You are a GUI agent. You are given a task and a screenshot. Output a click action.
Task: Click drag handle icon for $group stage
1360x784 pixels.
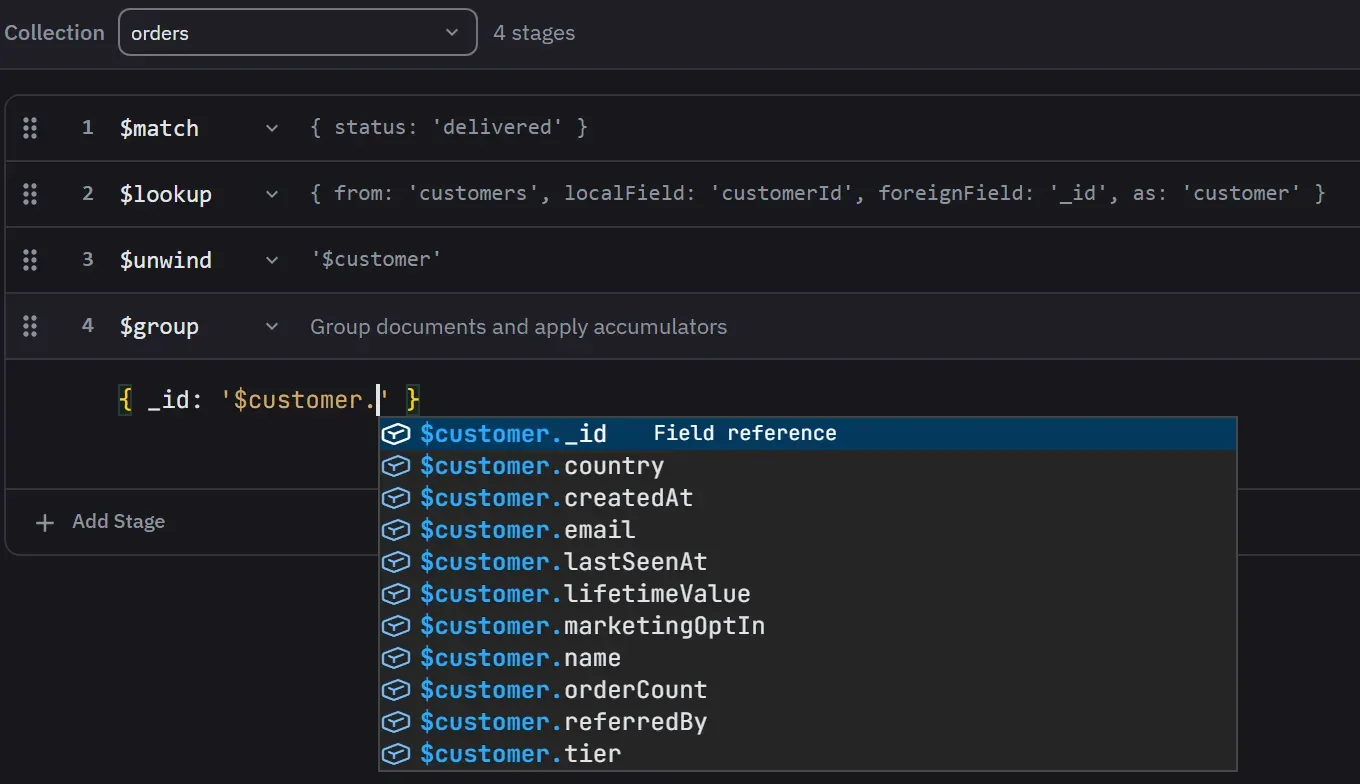(30, 326)
